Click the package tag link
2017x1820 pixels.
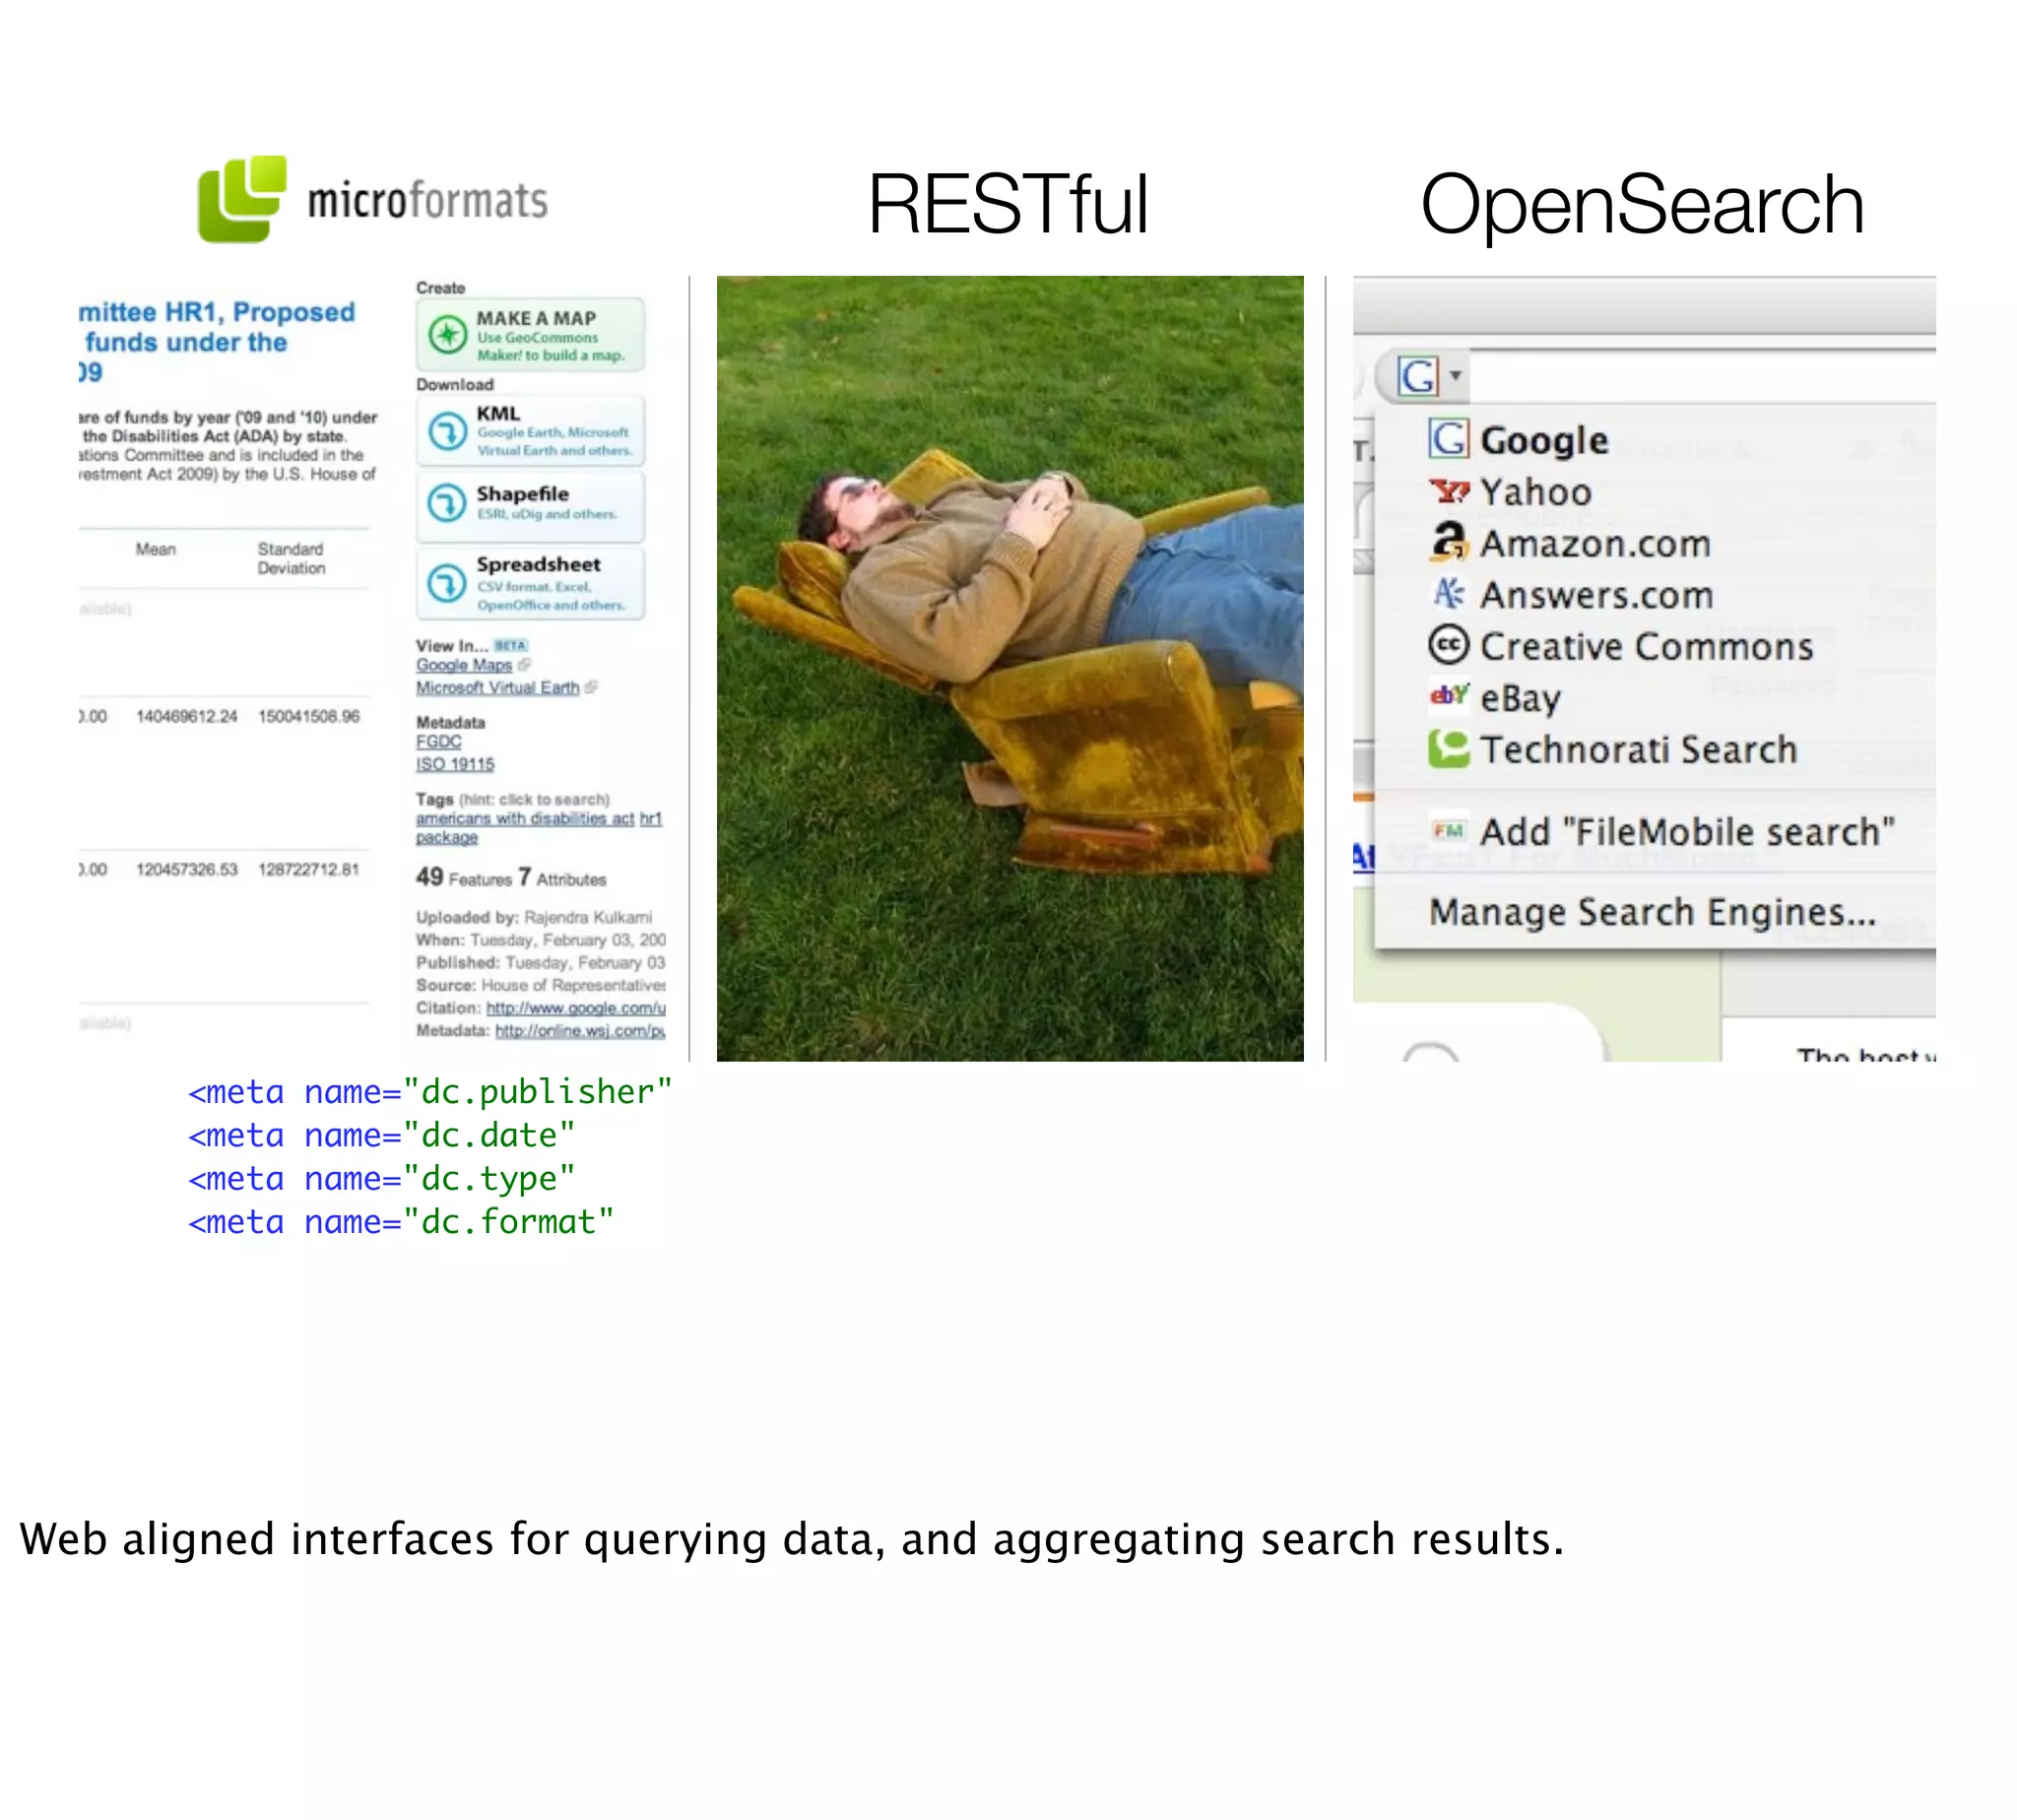pyautogui.click(x=447, y=838)
